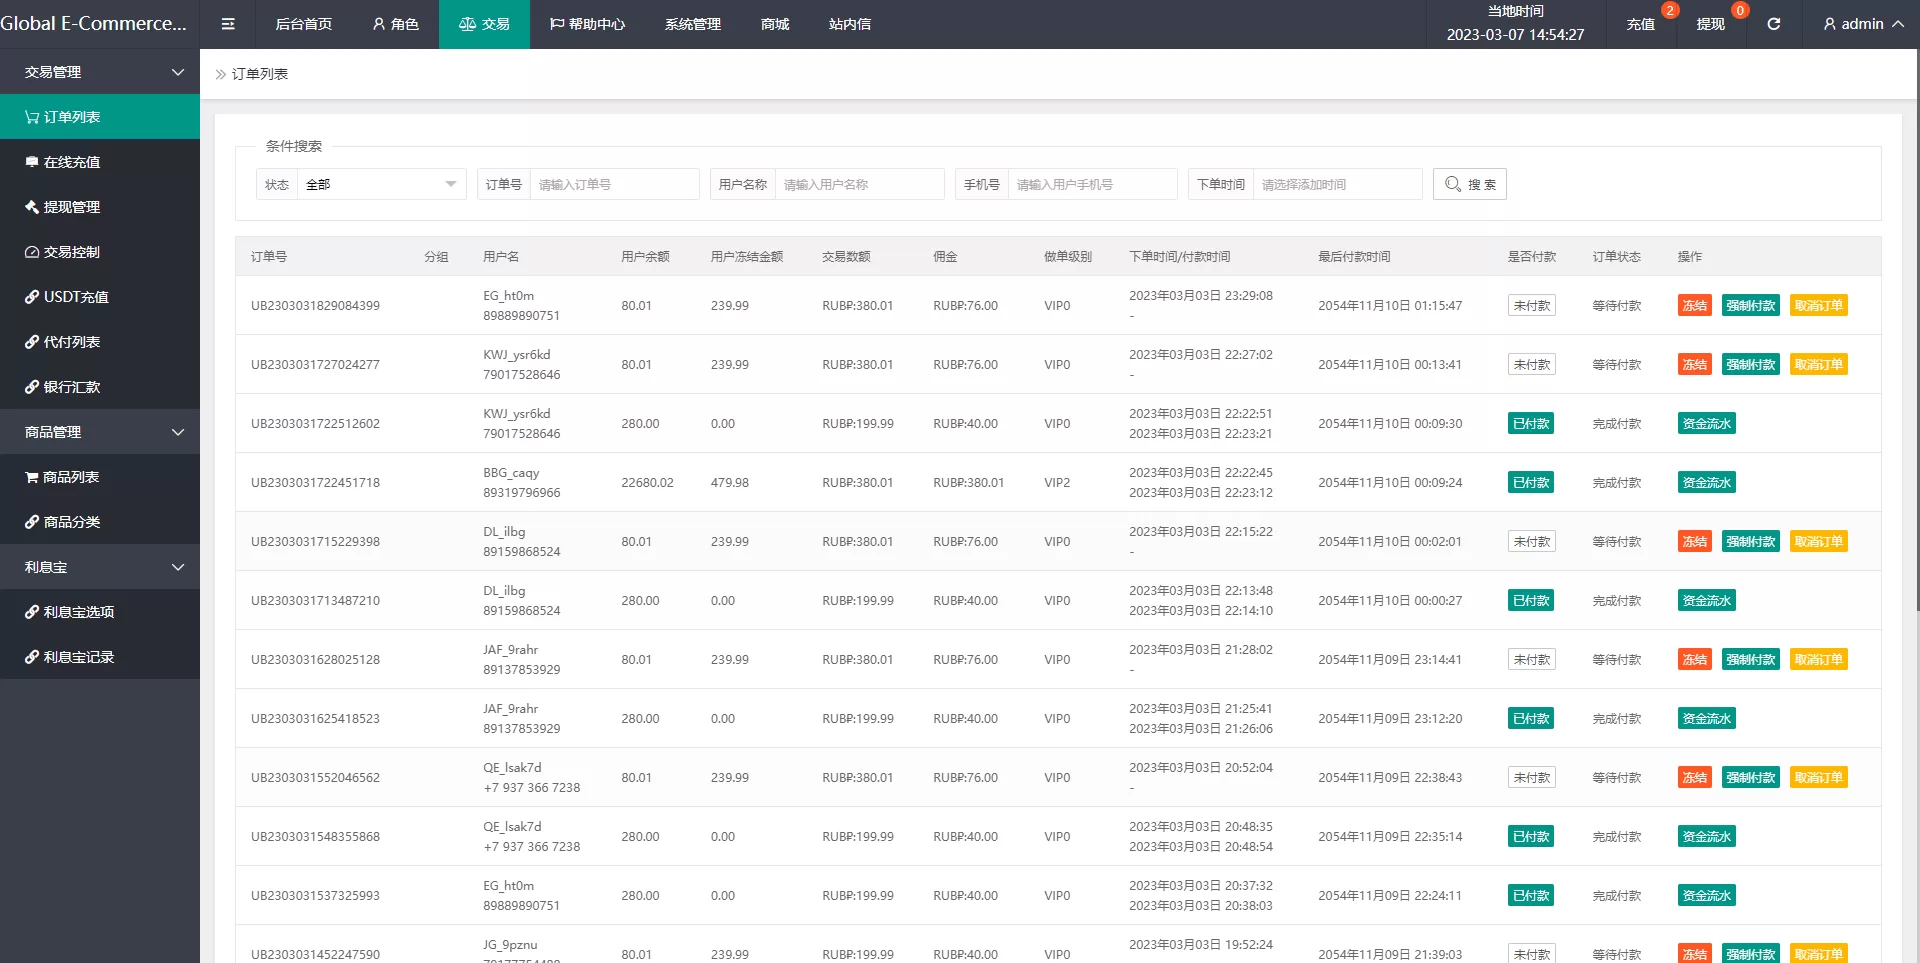Open the 状态 filter dropdown
The width and height of the screenshot is (1920, 963).
(380, 184)
